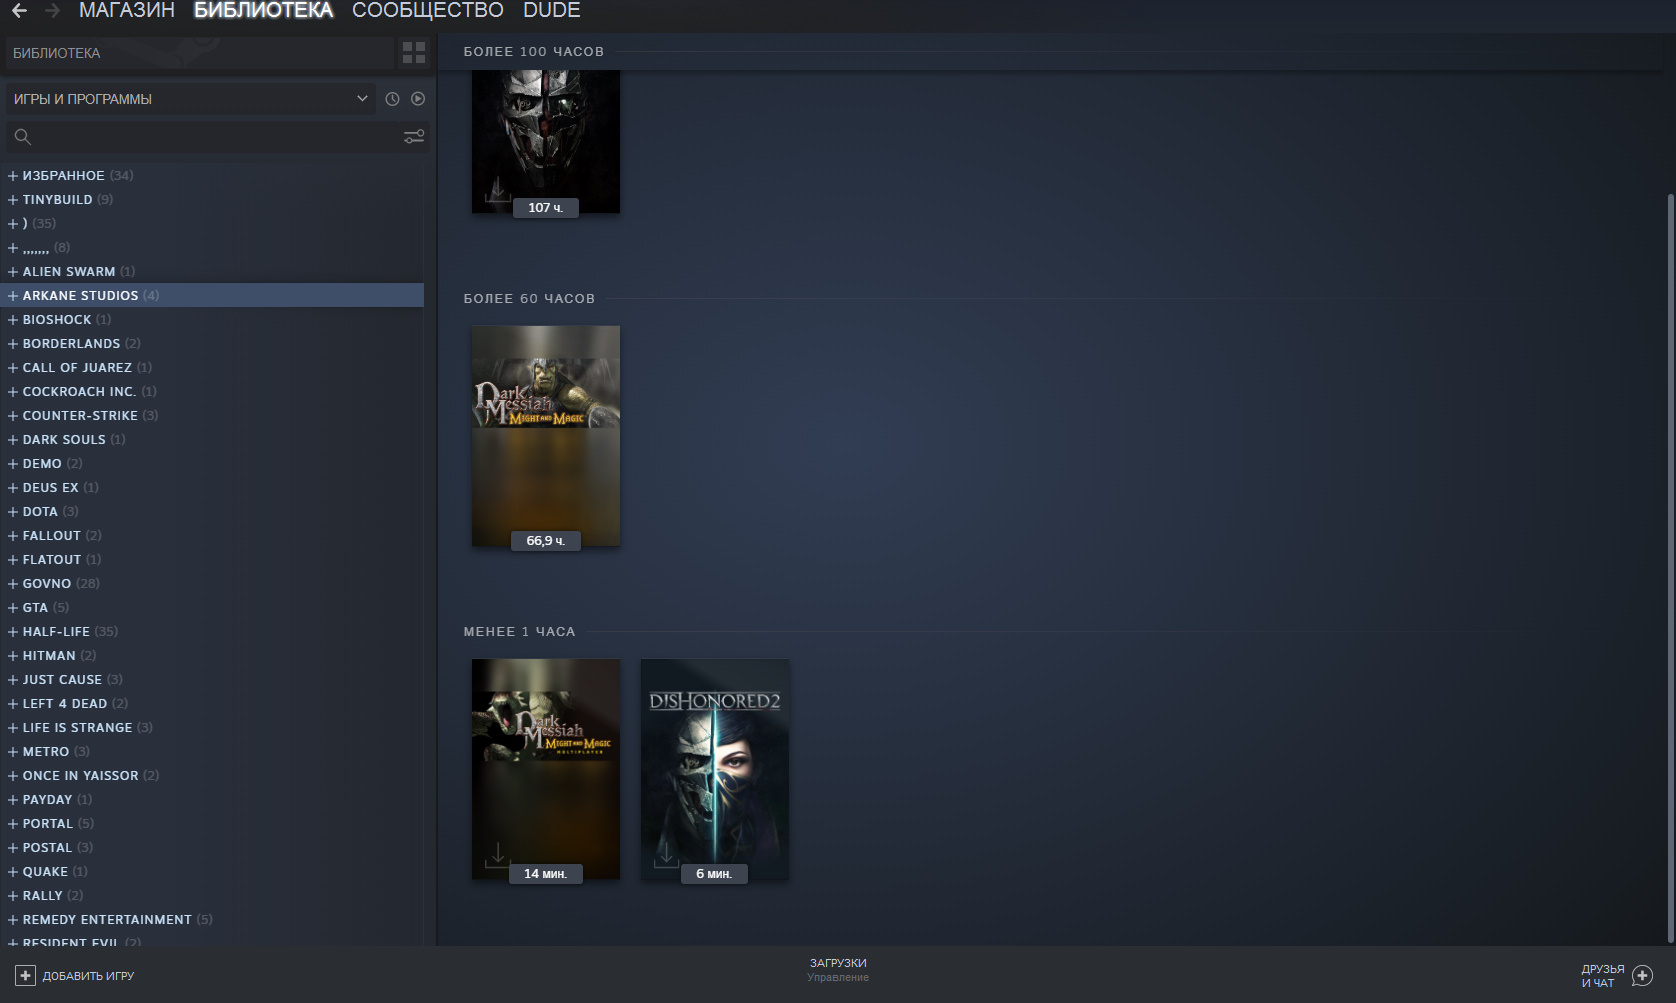Expand the DARK SOULS collection
The width and height of the screenshot is (1676, 1003).
pyautogui.click(x=13, y=440)
